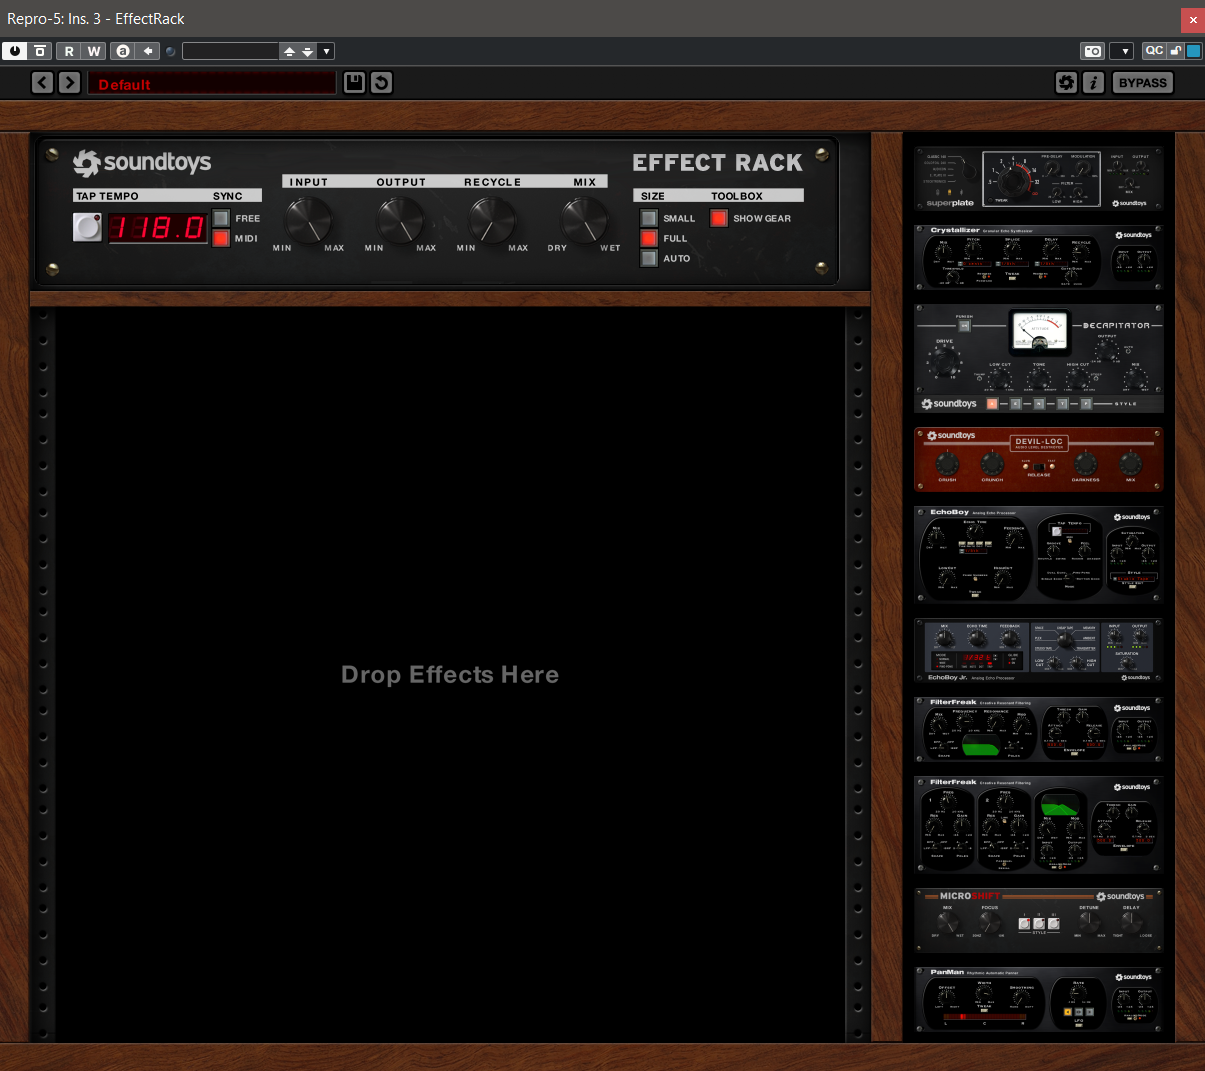Select the Crystallizer effect thumbnail
Image resolution: width=1205 pixels, height=1071 pixels.
point(1039,258)
